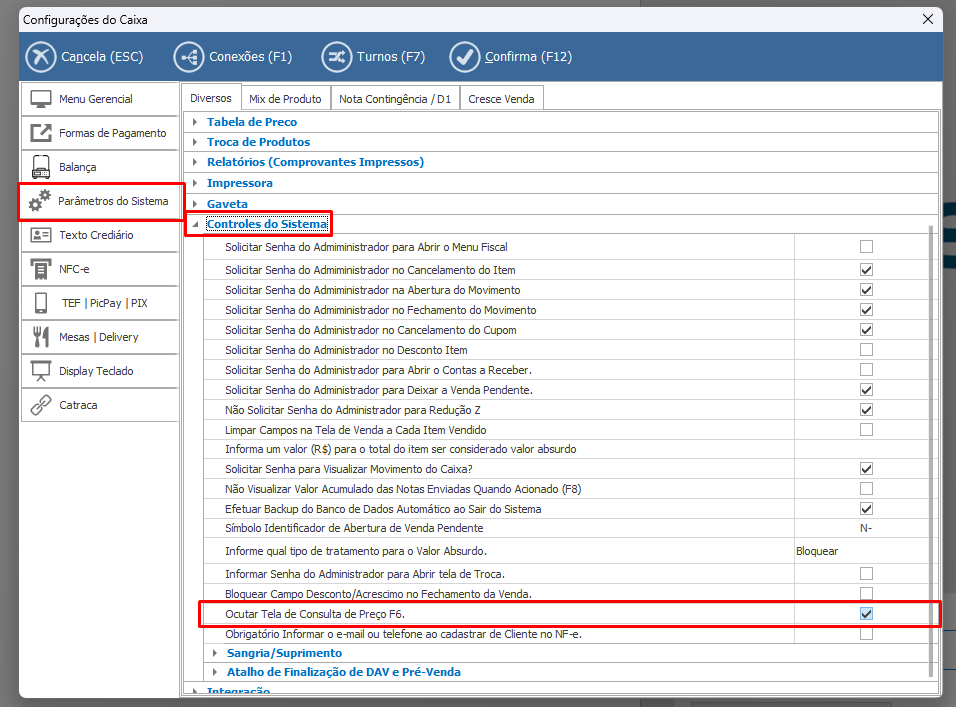Open the NFC-e receipt icon
The image size is (956, 707).
pos(41,269)
